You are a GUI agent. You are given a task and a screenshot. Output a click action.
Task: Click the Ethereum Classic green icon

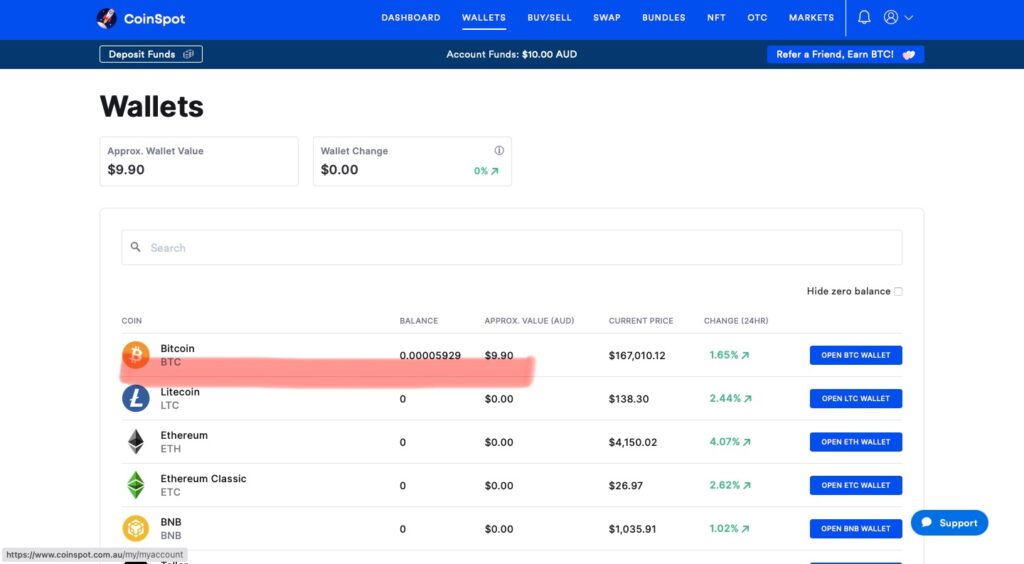click(x=136, y=485)
